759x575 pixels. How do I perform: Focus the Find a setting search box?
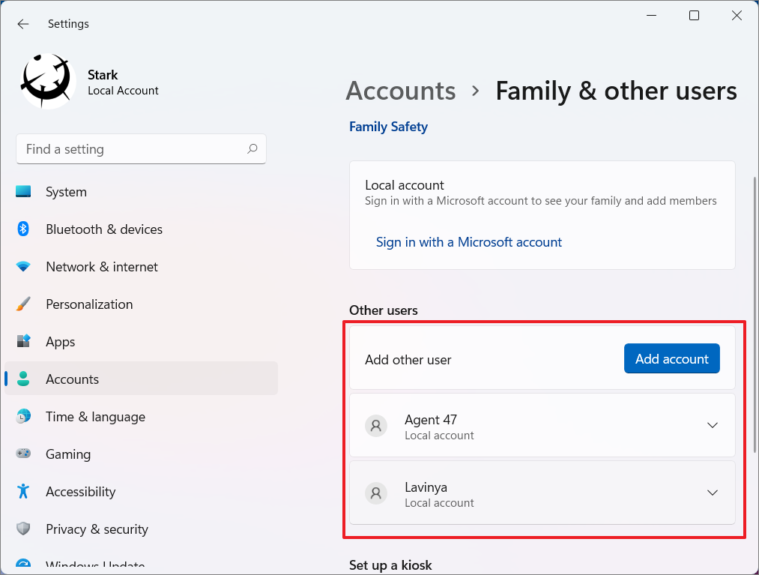(x=141, y=149)
